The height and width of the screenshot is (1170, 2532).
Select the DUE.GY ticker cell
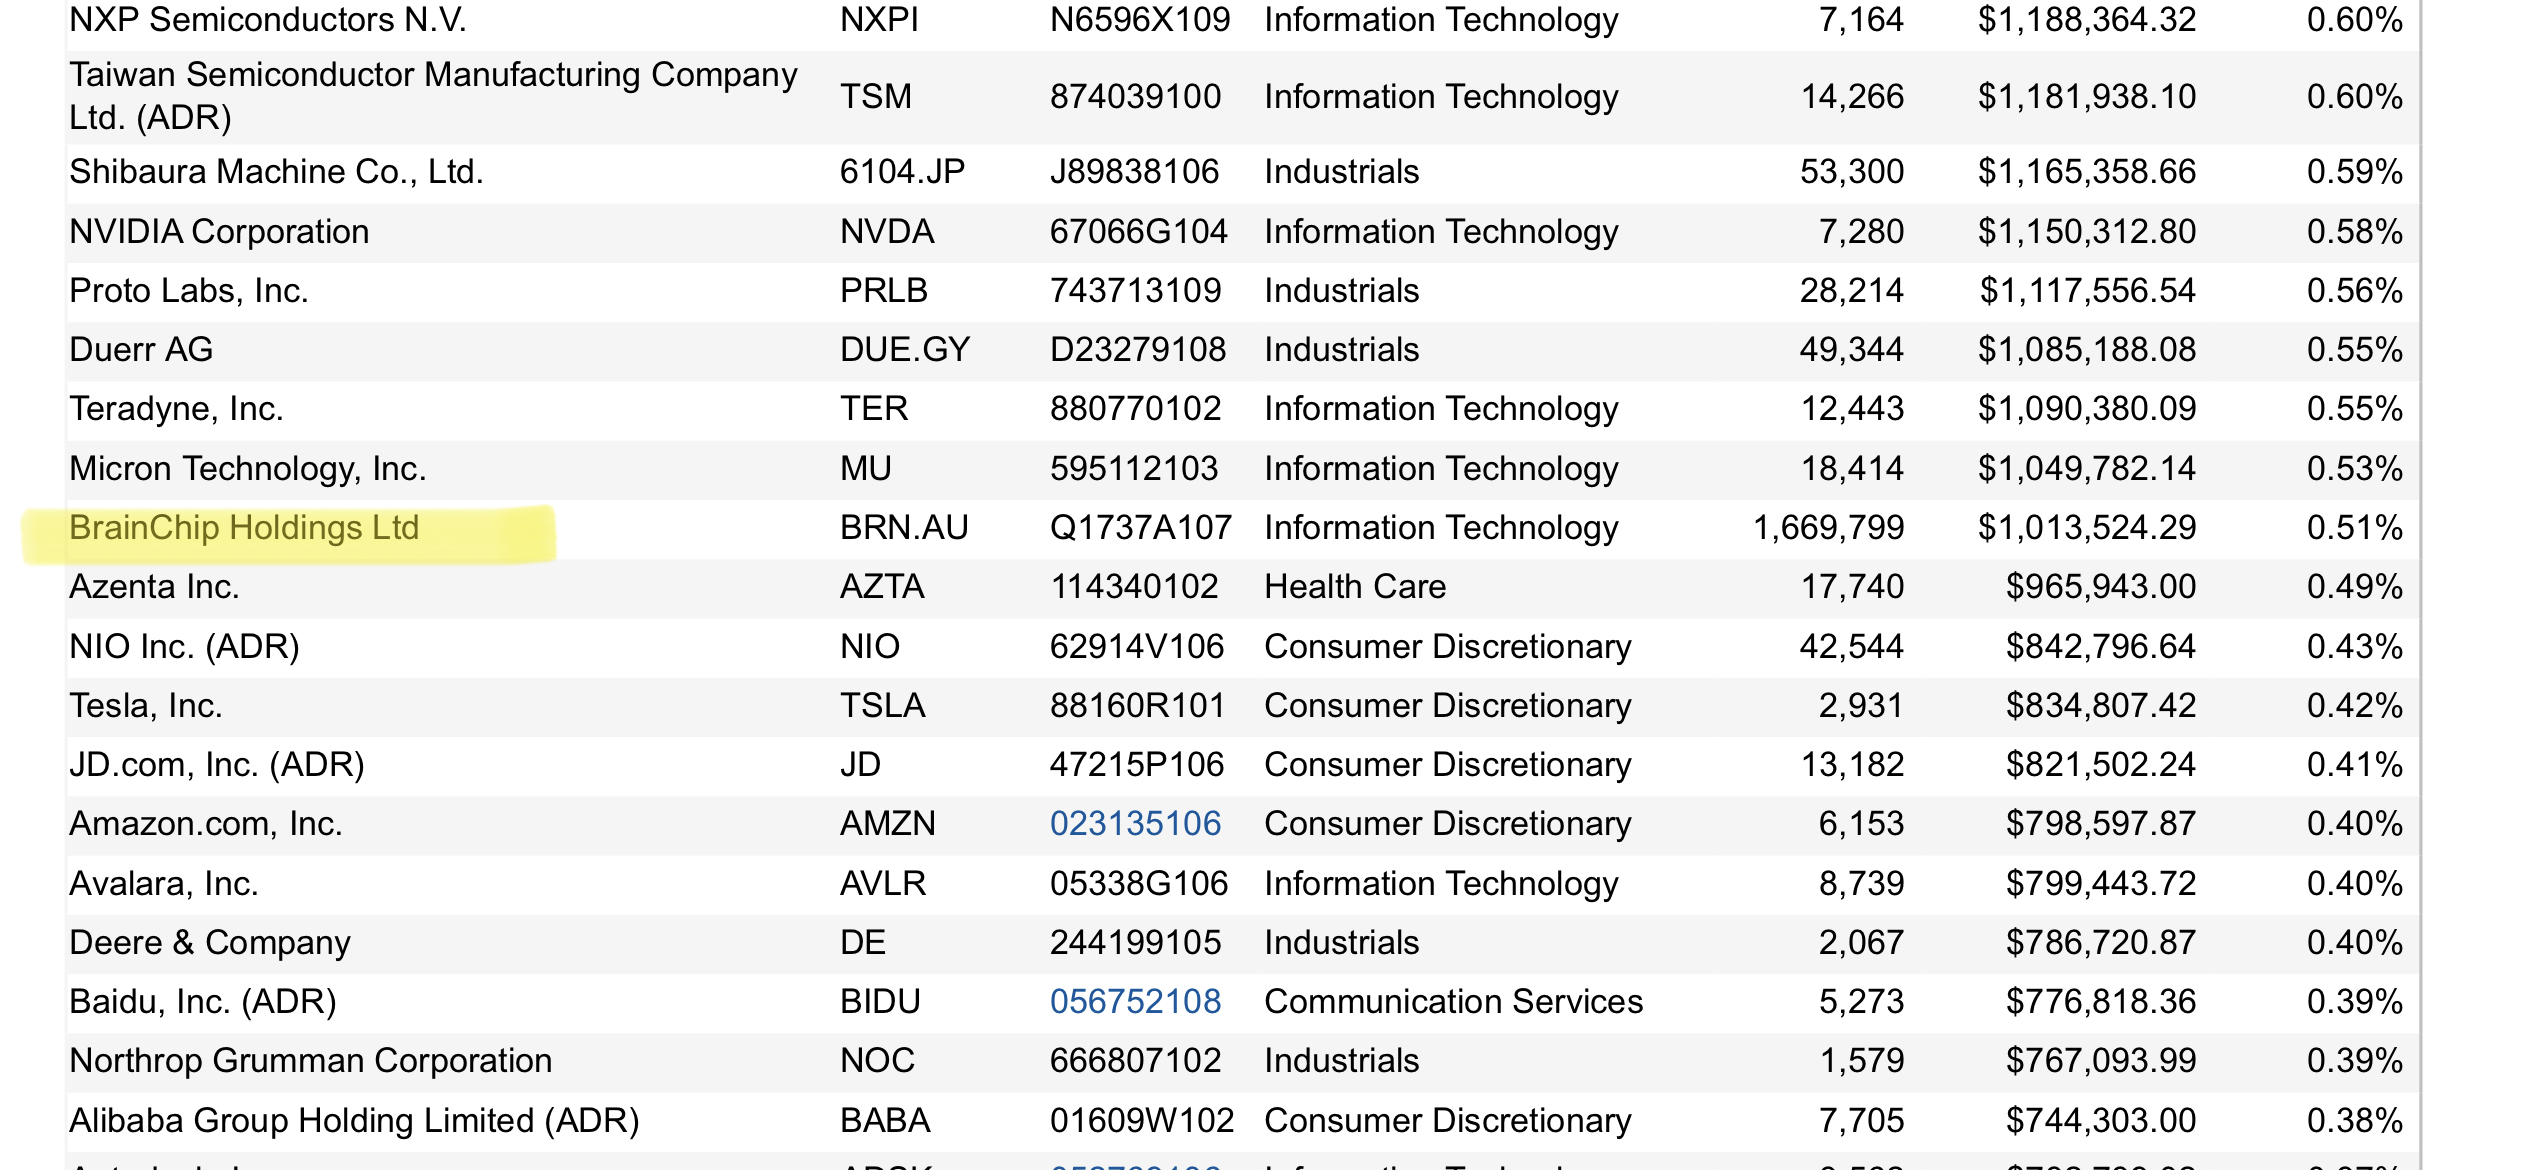904,350
